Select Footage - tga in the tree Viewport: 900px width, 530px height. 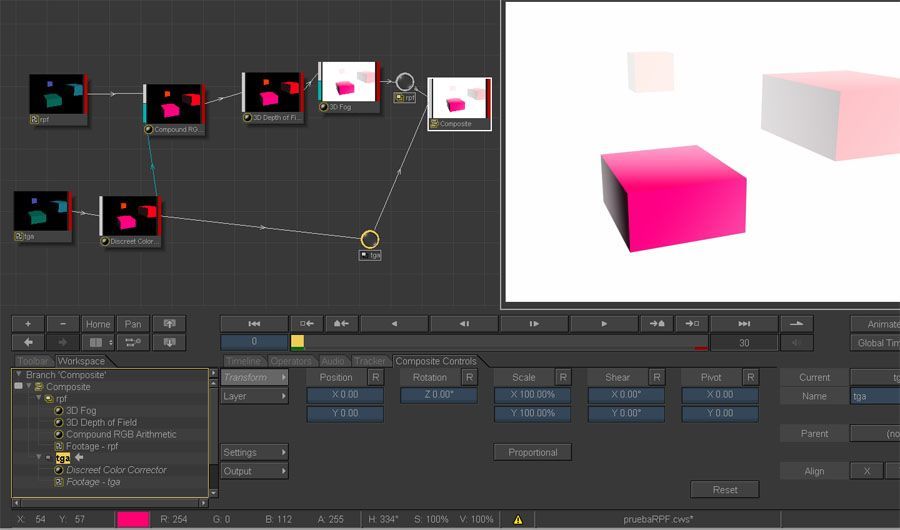pos(93,482)
